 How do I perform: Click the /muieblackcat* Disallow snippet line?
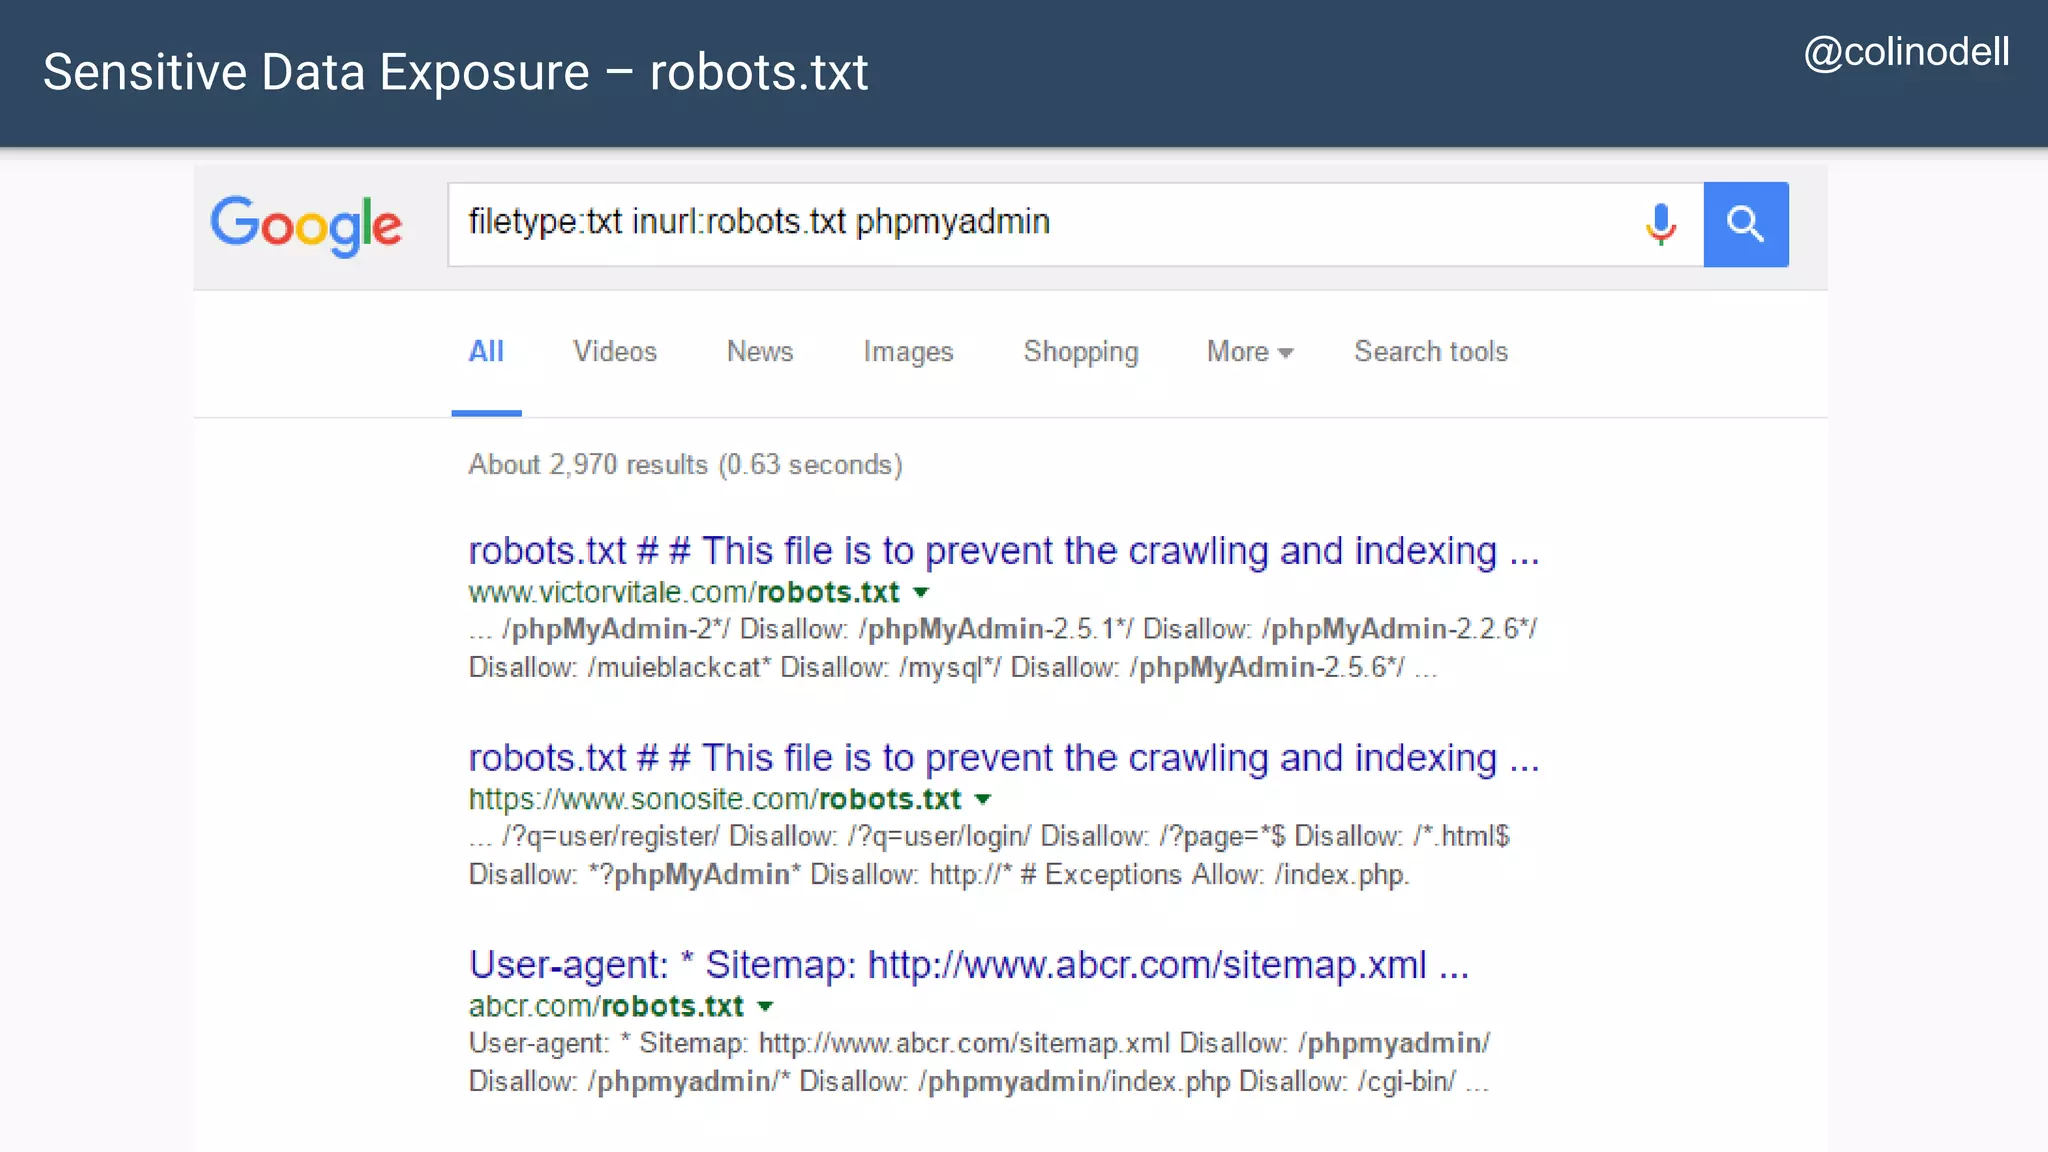pyautogui.click(x=953, y=668)
